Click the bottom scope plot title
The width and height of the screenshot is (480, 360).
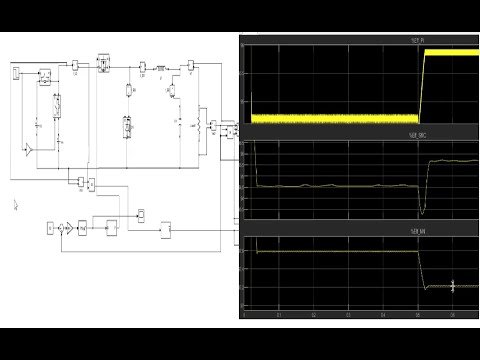tap(417, 231)
